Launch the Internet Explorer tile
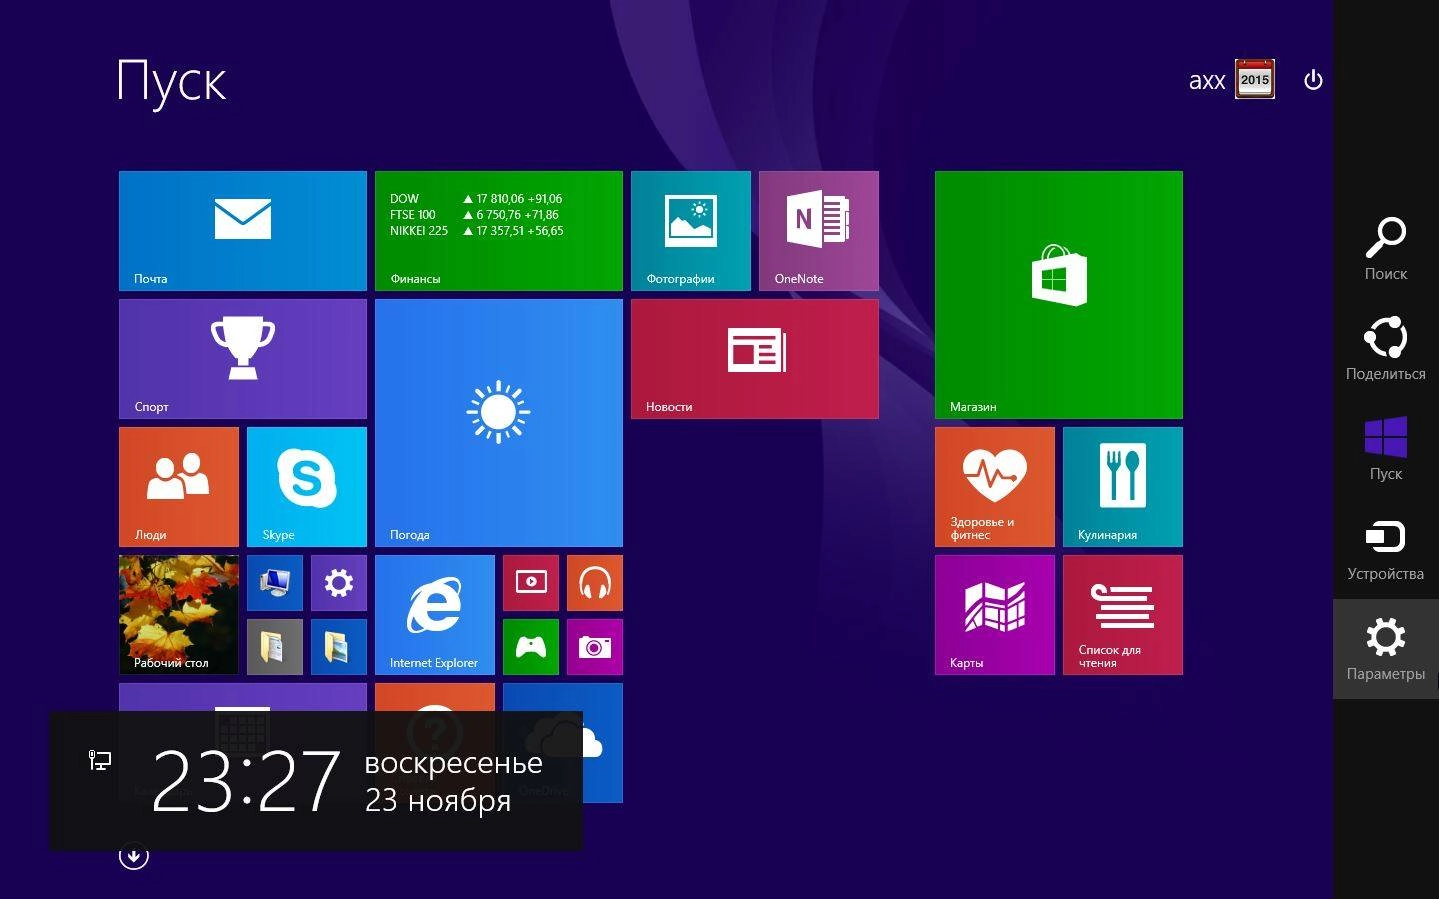This screenshot has height=899, width=1439. [435, 615]
